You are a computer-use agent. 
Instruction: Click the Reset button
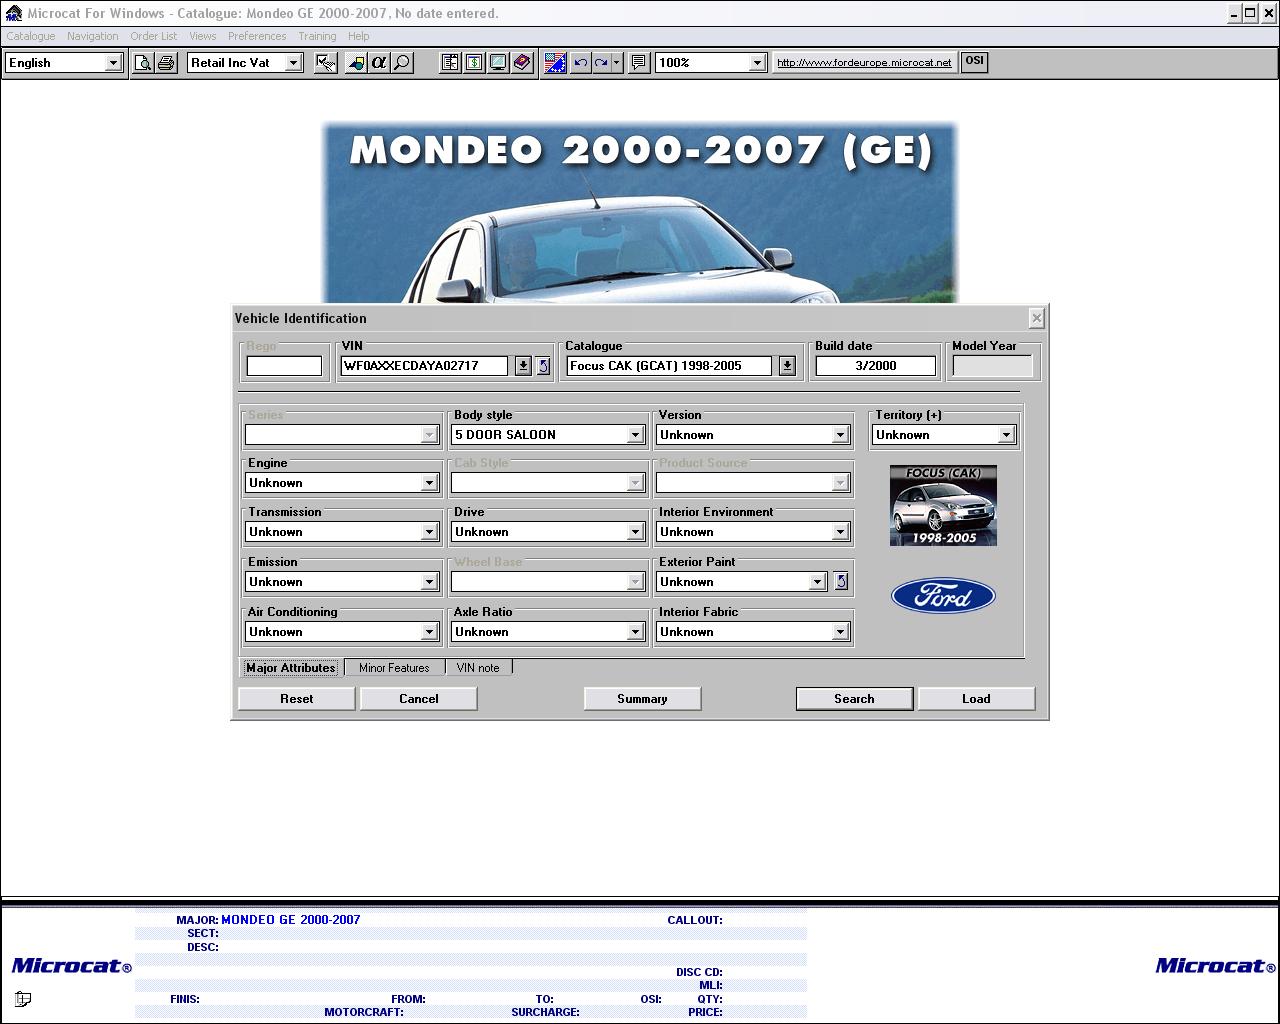[296, 699]
